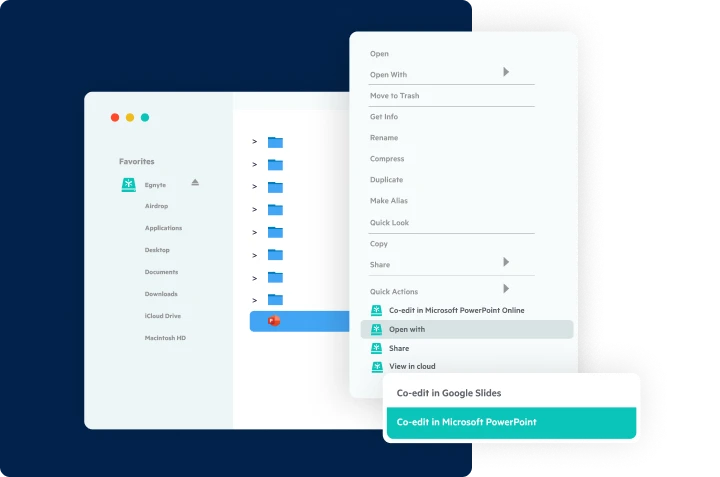Choose Open from the context menu
The height and width of the screenshot is (477, 720).
click(379, 54)
